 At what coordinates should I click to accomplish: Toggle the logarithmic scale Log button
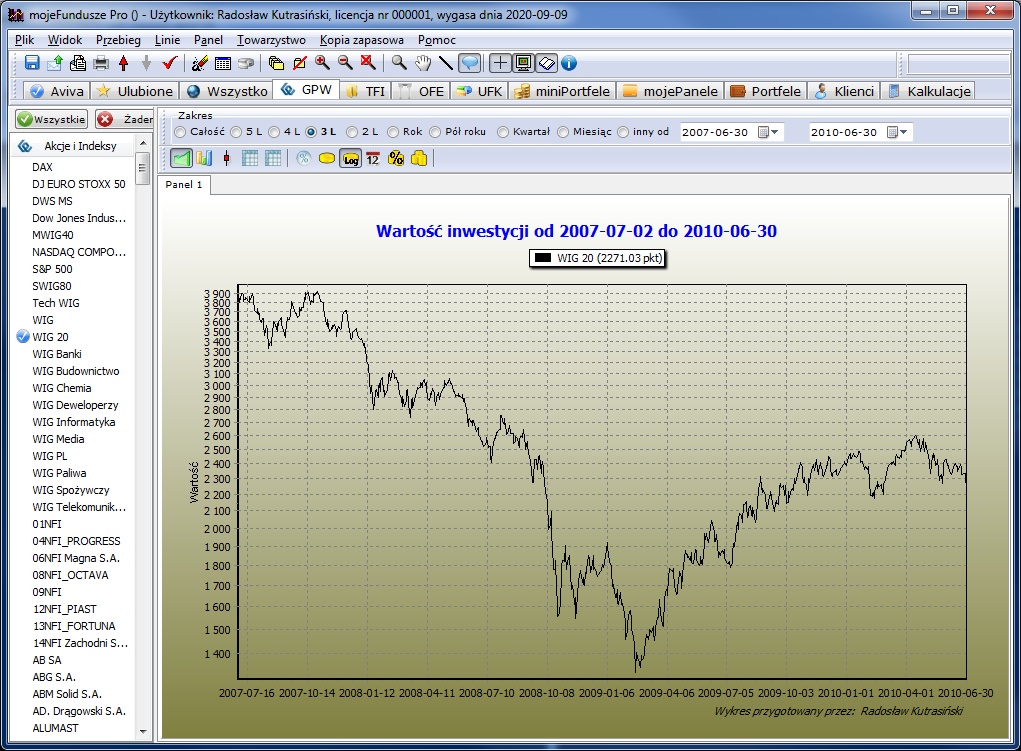click(350, 158)
